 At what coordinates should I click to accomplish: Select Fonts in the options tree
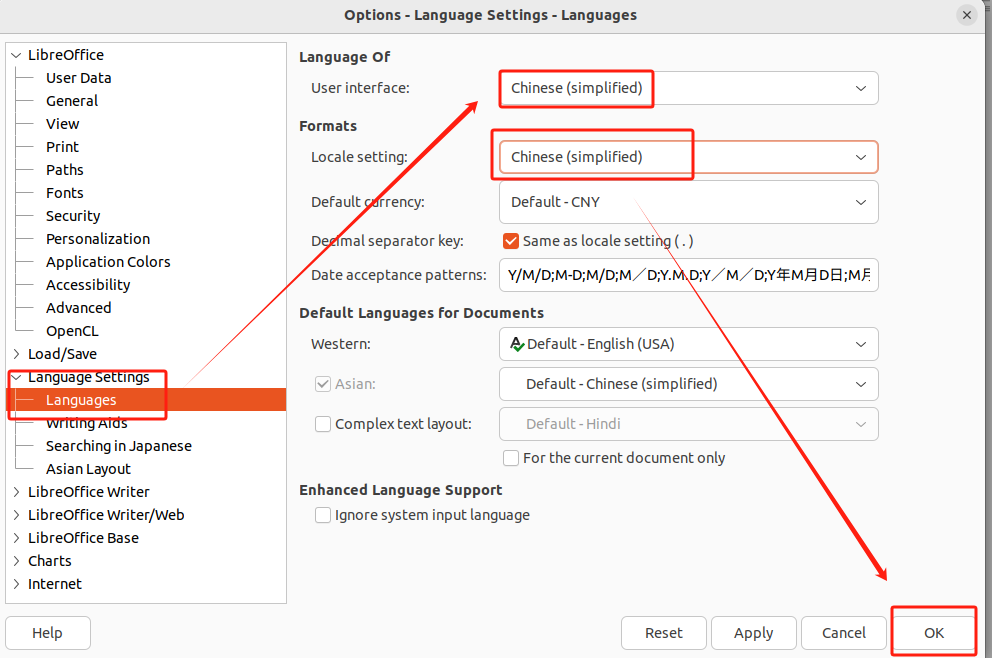click(x=65, y=193)
